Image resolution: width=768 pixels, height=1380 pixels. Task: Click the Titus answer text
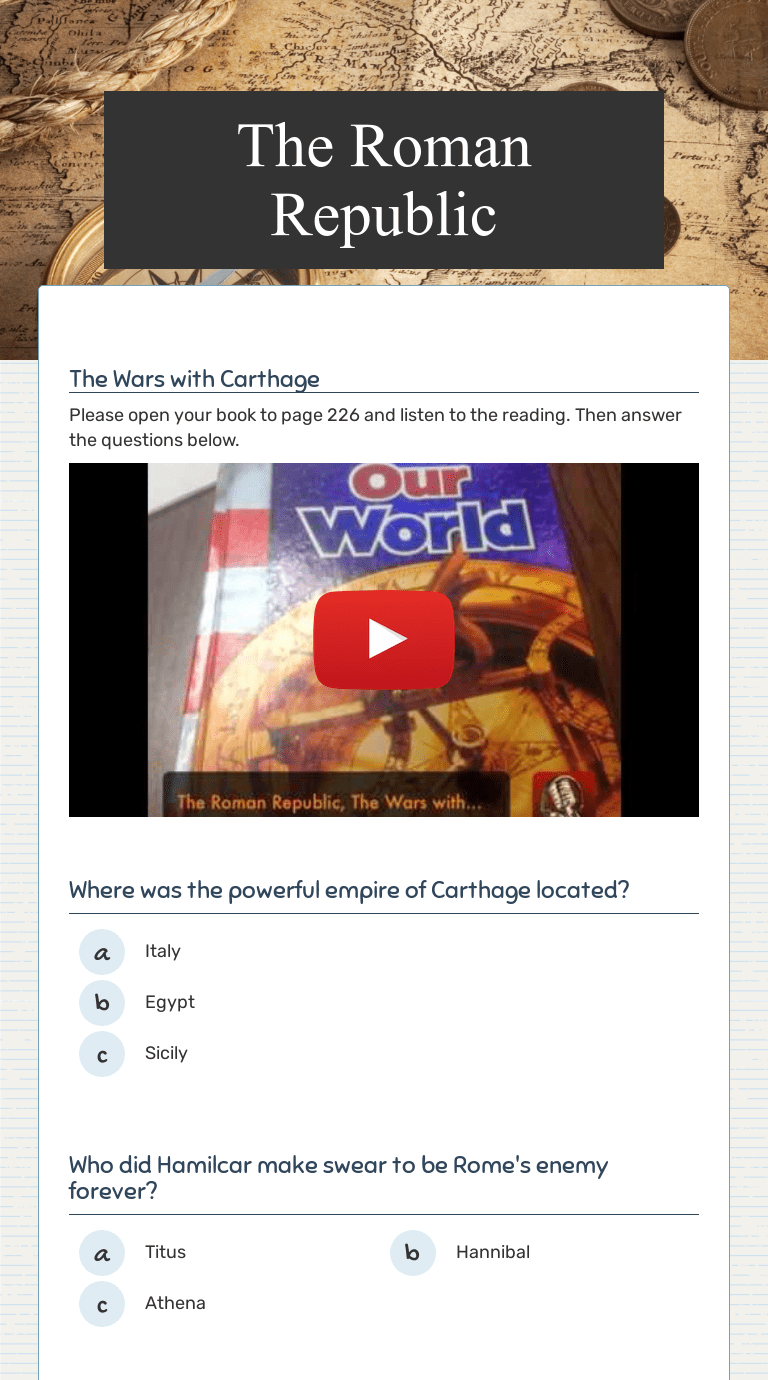pyautogui.click(x=165, y=1252)
